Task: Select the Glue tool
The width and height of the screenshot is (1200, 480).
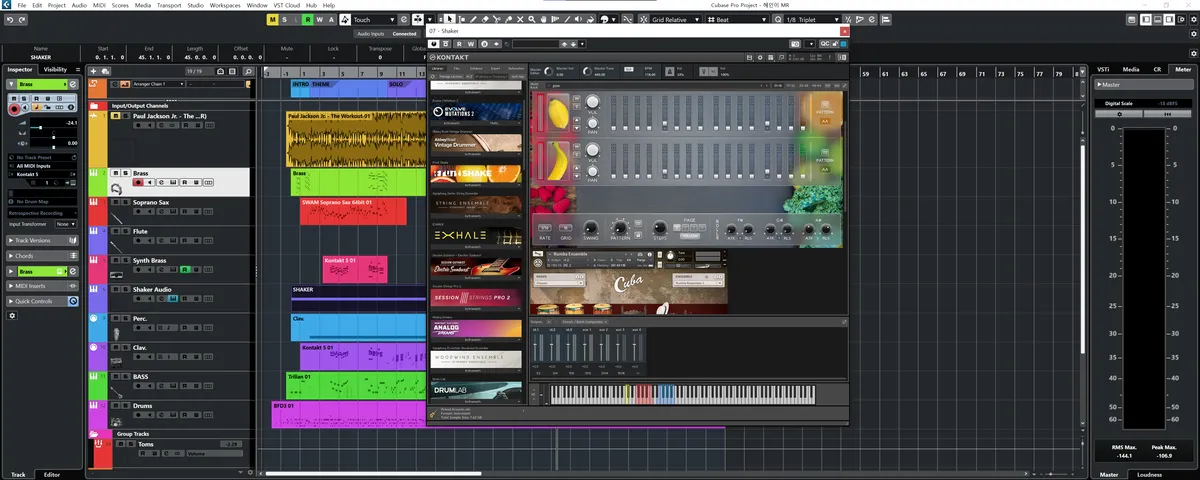Action: (x=509, y=20)
